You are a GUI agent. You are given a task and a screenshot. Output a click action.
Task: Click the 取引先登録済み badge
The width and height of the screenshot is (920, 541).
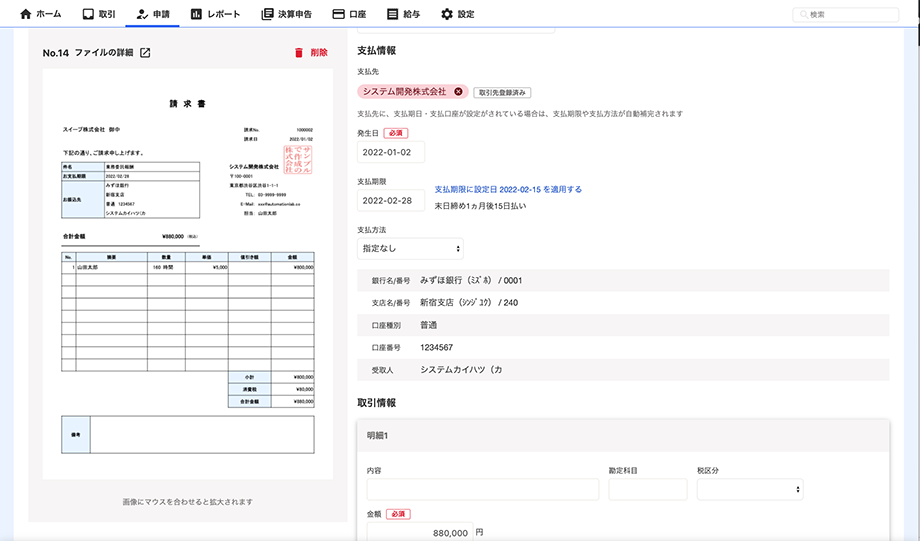point(503,93)
